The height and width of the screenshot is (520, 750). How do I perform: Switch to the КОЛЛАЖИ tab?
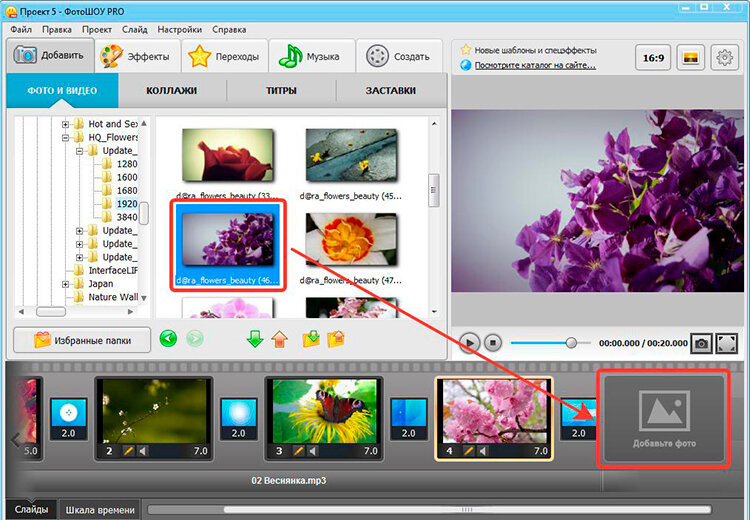tap(171, 90)
